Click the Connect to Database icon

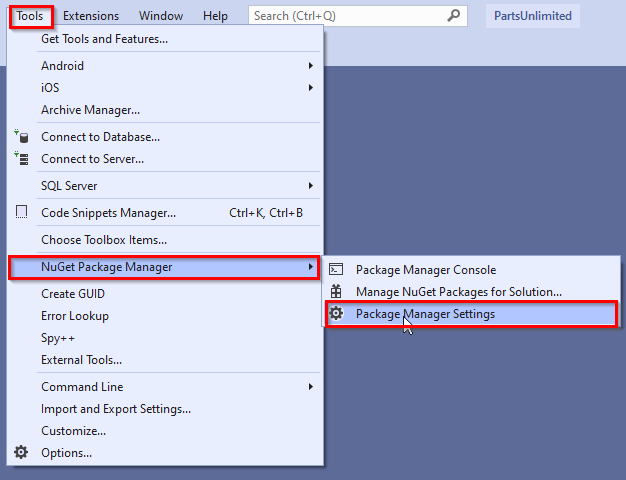[x=21, y=137]
